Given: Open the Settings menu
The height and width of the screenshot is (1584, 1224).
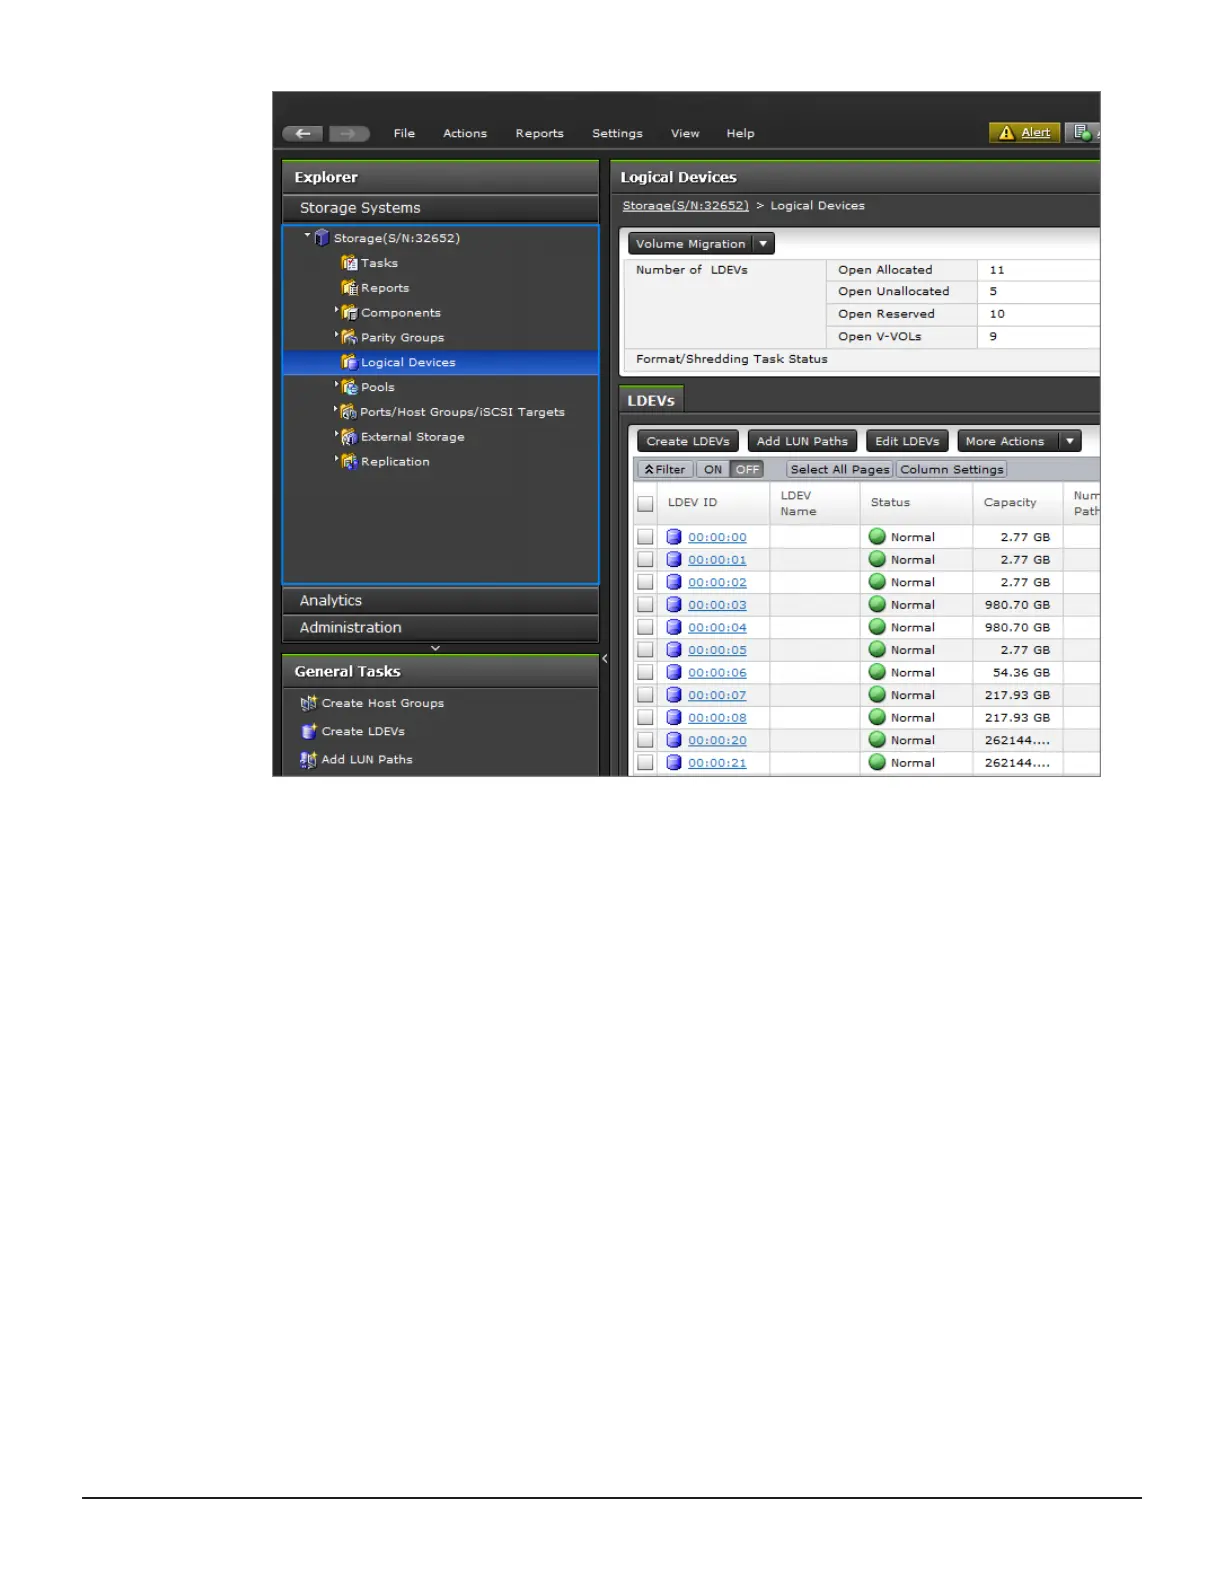Looking at the screenshot, I should coord(617,133).
